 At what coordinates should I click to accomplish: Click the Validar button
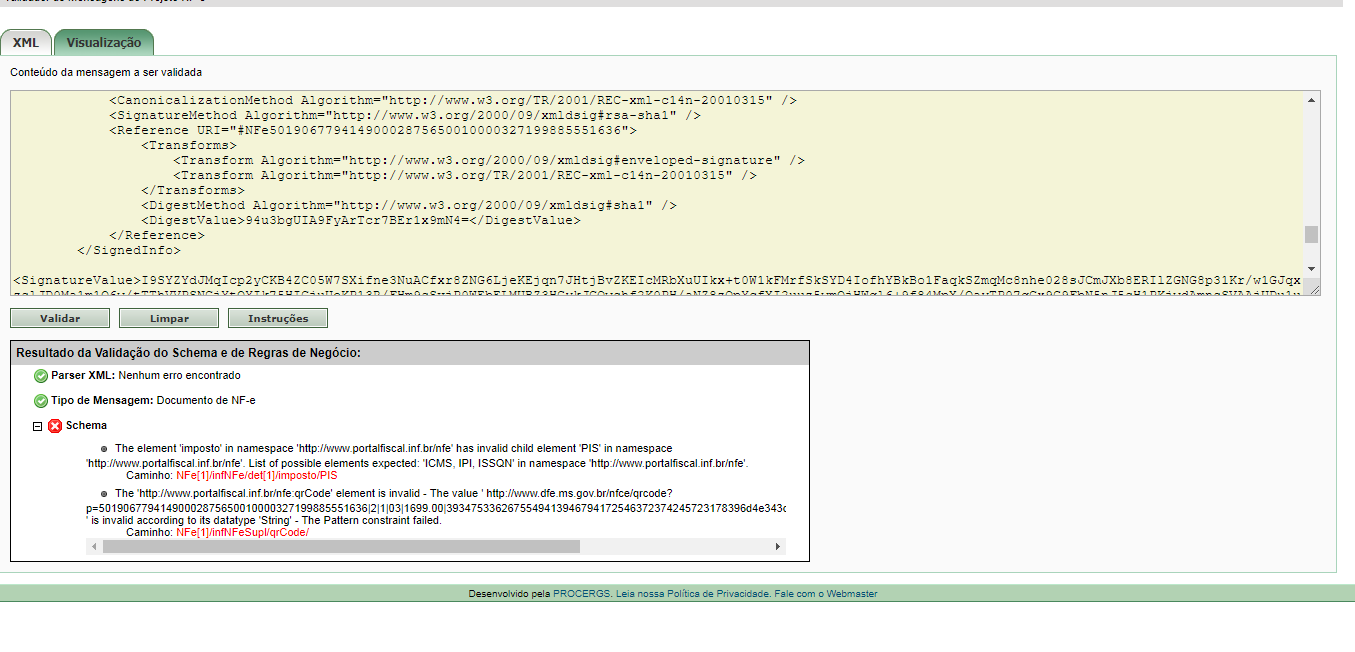click(x=60, y=318)
